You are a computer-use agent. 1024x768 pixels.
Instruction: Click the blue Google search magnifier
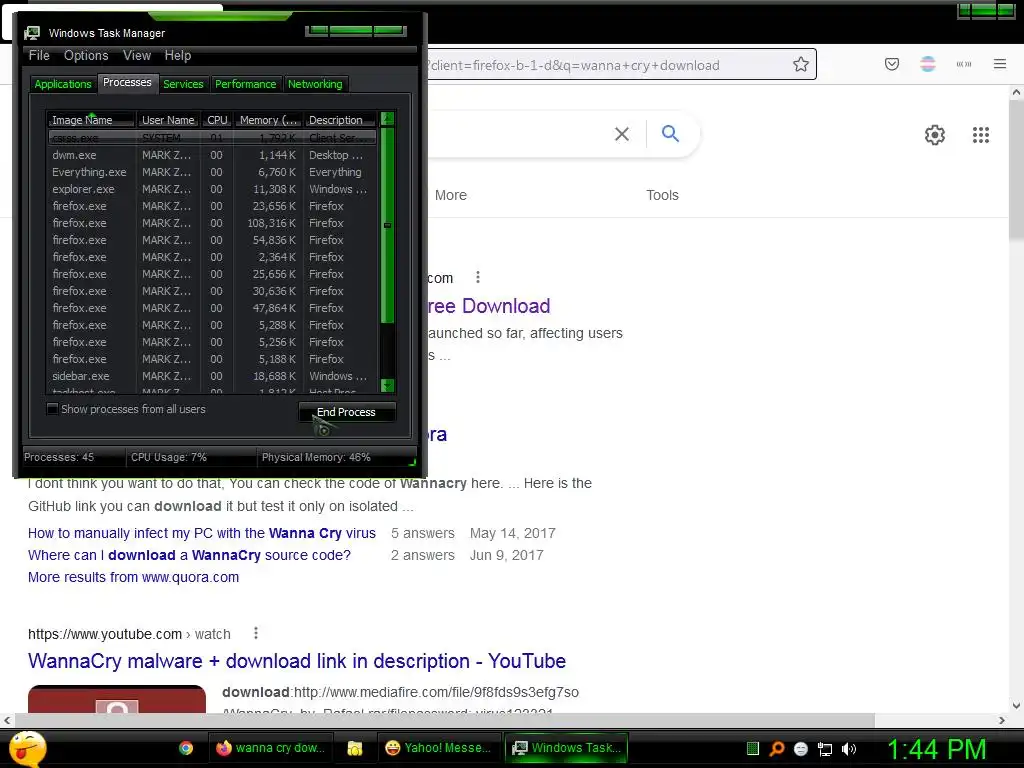670,133
